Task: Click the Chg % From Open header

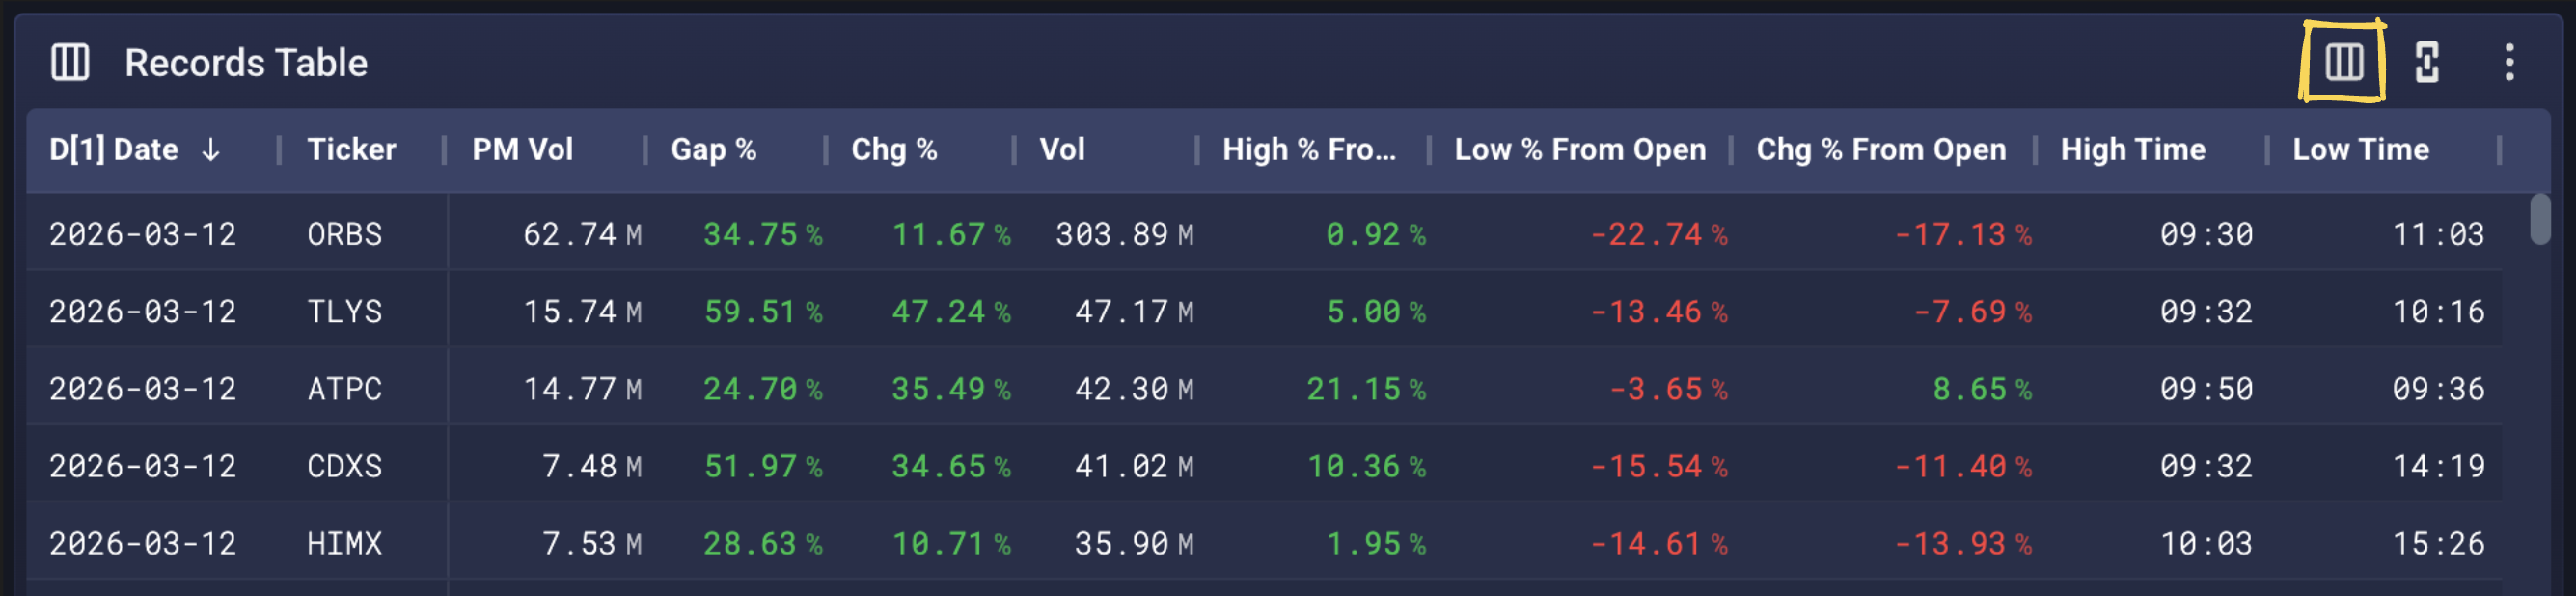Action: click(x=1880, y=150)
